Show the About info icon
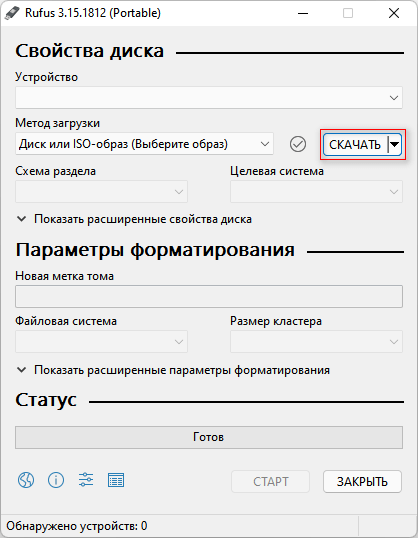 (56, 480)
